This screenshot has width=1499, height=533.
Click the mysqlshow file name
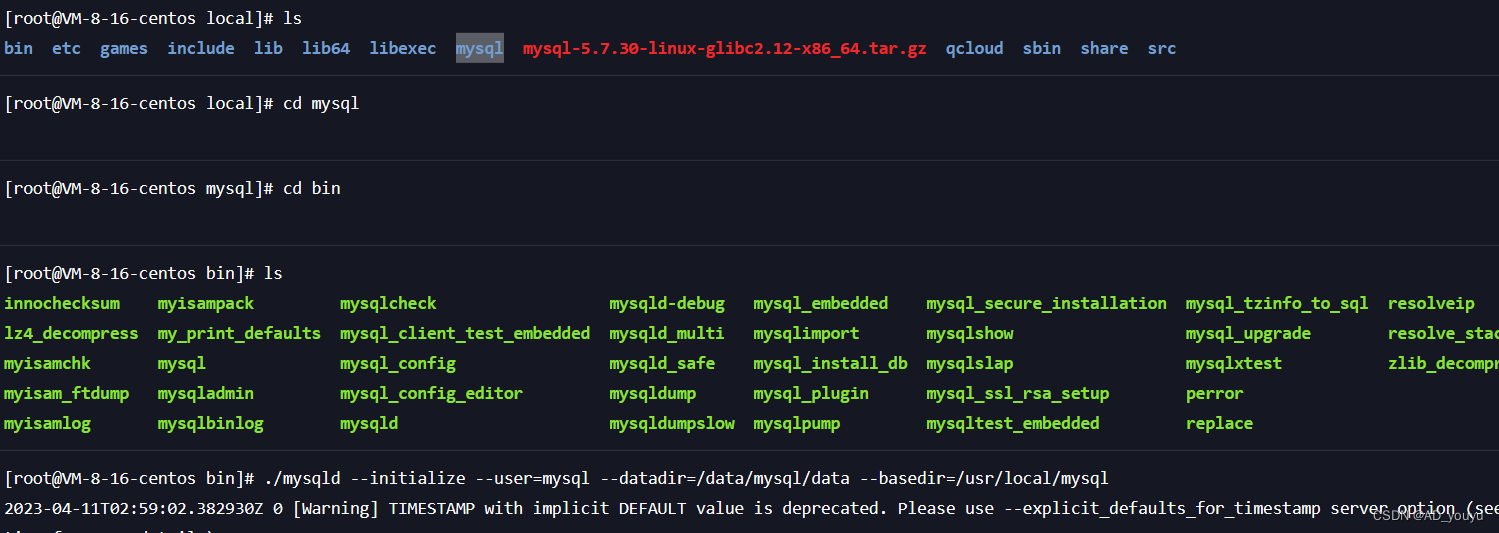click(970, 333)
